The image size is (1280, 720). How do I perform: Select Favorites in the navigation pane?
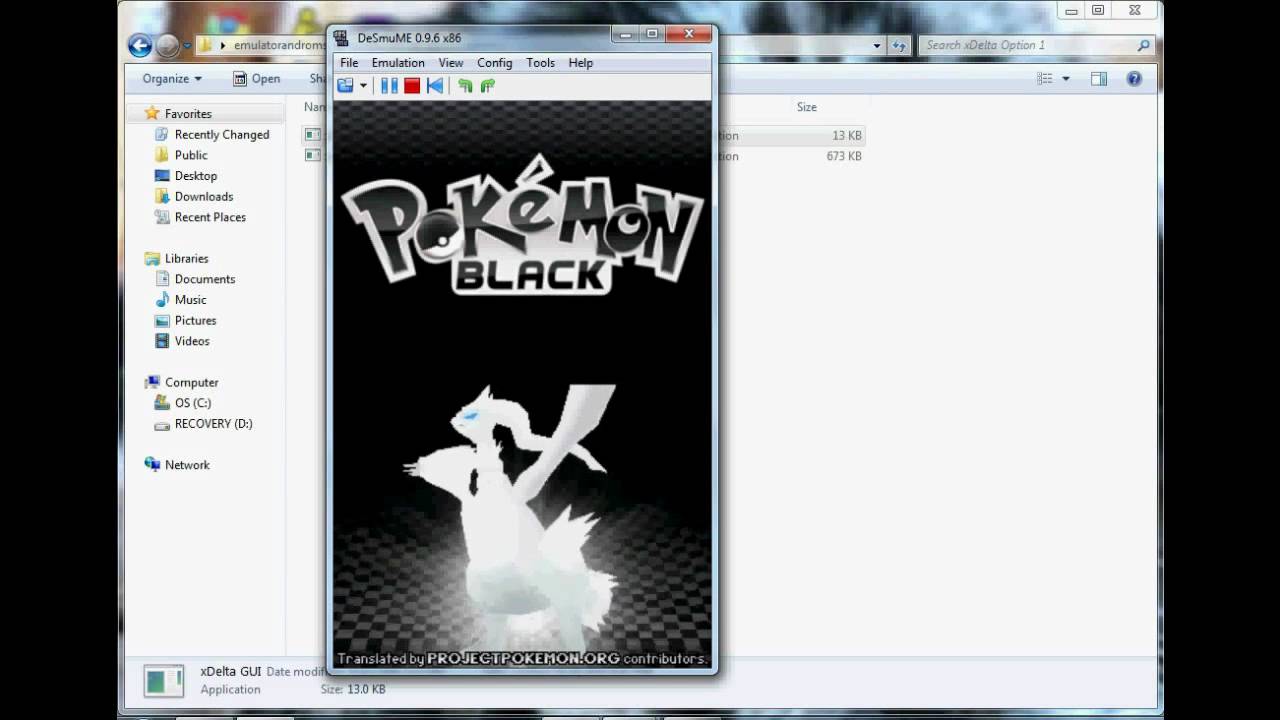click(187, 114)
